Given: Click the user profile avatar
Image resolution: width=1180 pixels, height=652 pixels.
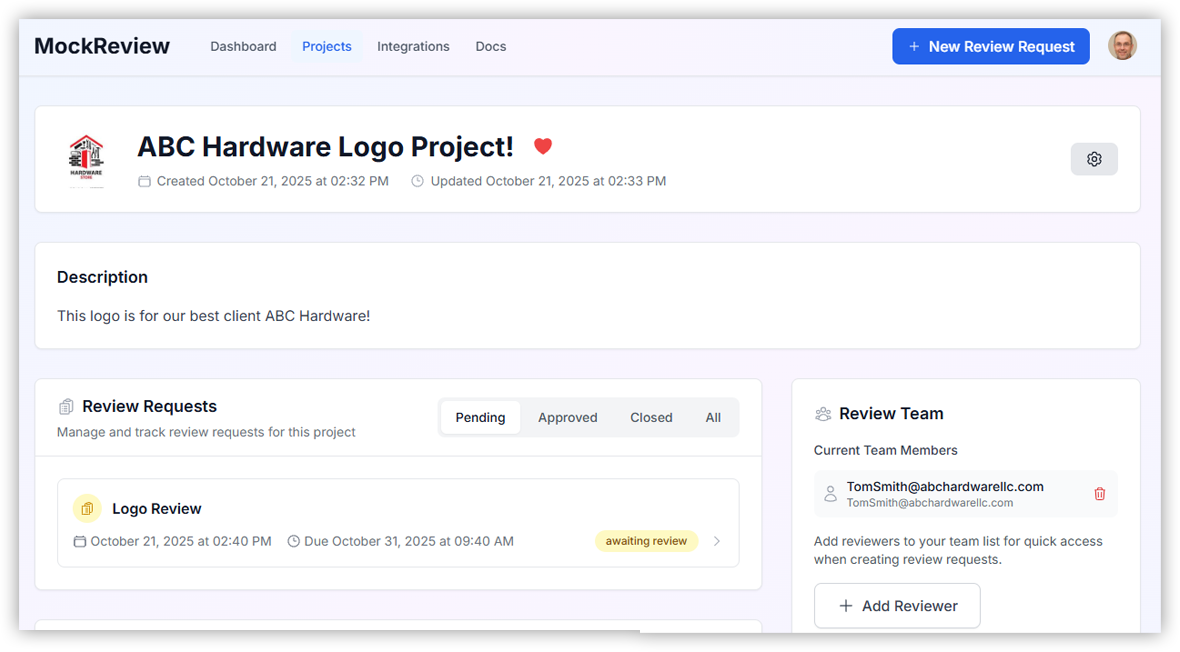Looking at the screenshot, I should (x=1122, y=46).
